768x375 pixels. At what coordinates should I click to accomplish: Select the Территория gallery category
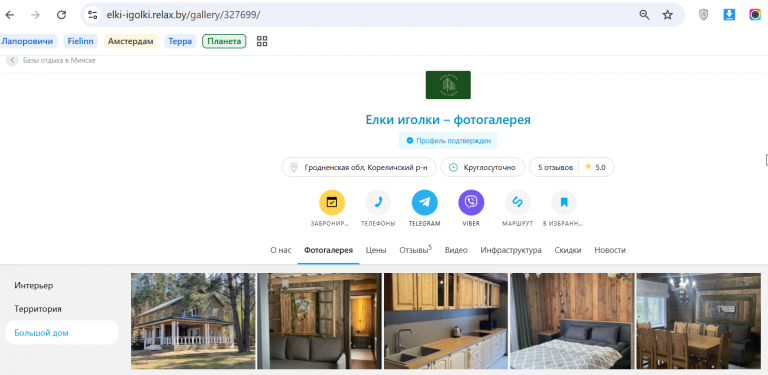38,309
